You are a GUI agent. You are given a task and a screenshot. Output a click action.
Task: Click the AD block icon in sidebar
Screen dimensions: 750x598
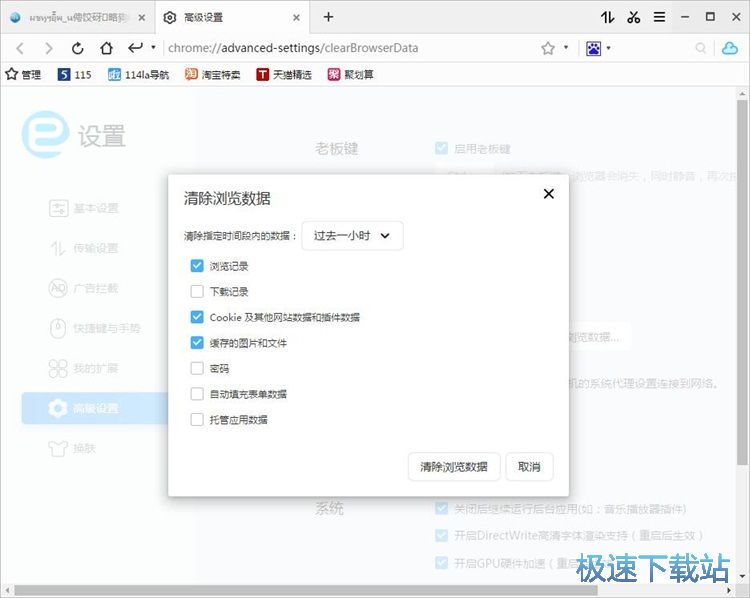58,288
